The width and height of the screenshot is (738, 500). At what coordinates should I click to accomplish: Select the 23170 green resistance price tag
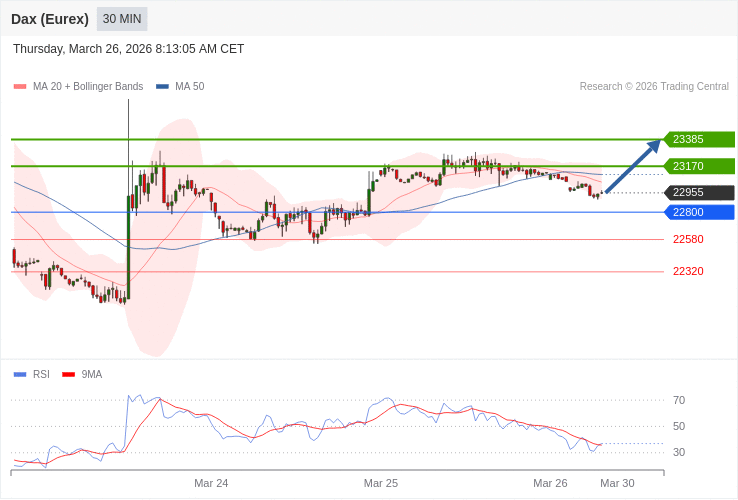(x=698, y=166)
